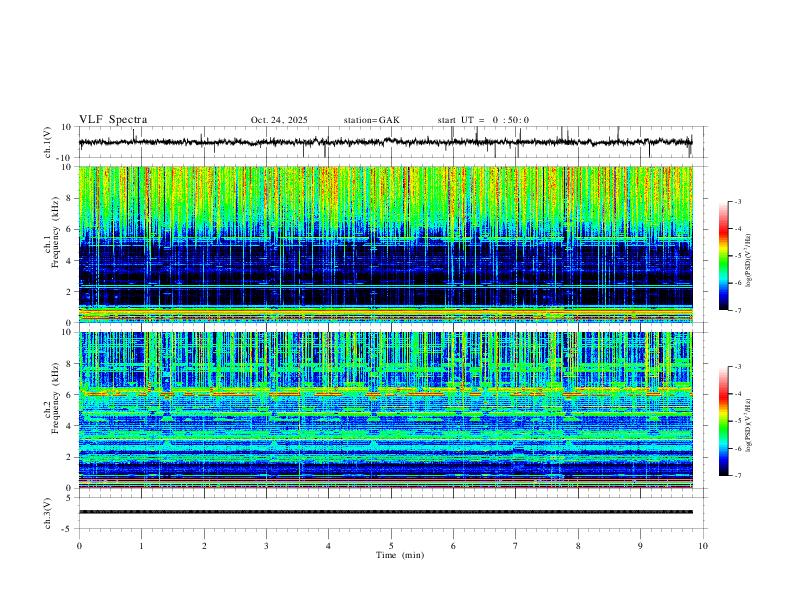The height and width of the screenshot is (612, 792).
Task: Click the "Time (min)" axis title
Action: [400, 555]
